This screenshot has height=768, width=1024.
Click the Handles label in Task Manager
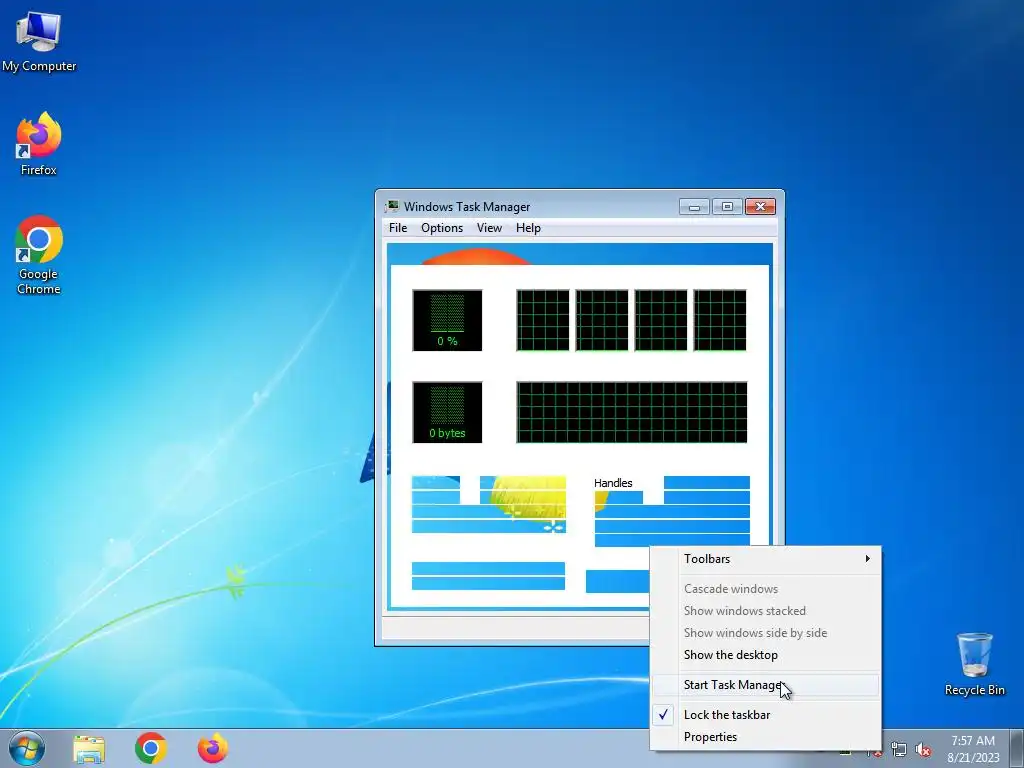point(613,483)
